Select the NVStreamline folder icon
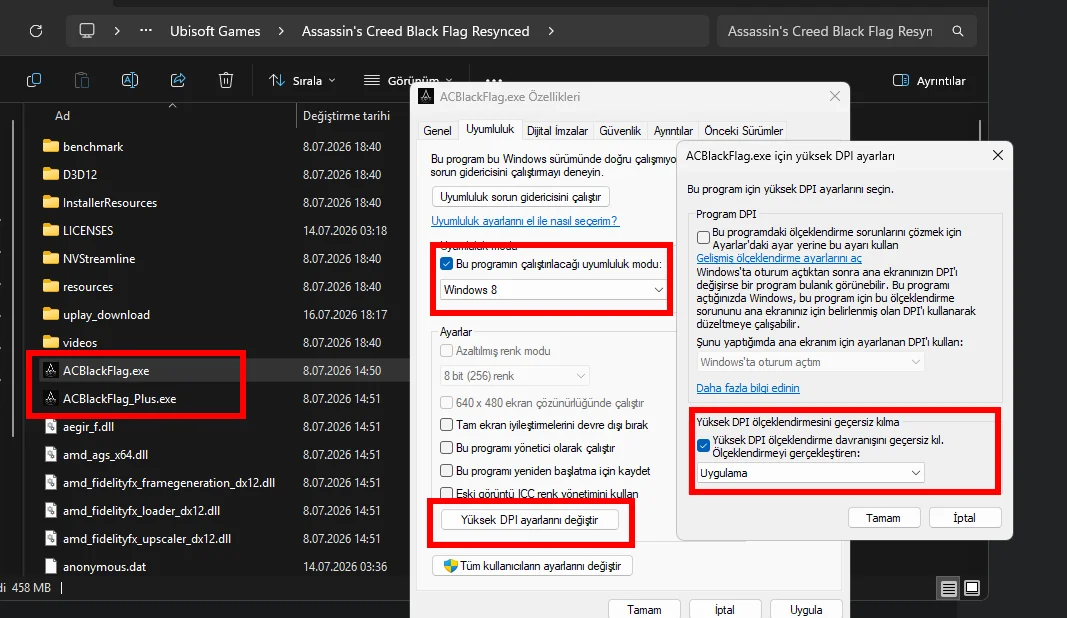The width and height of the screenshot is (1067, 618). point(50,258)
